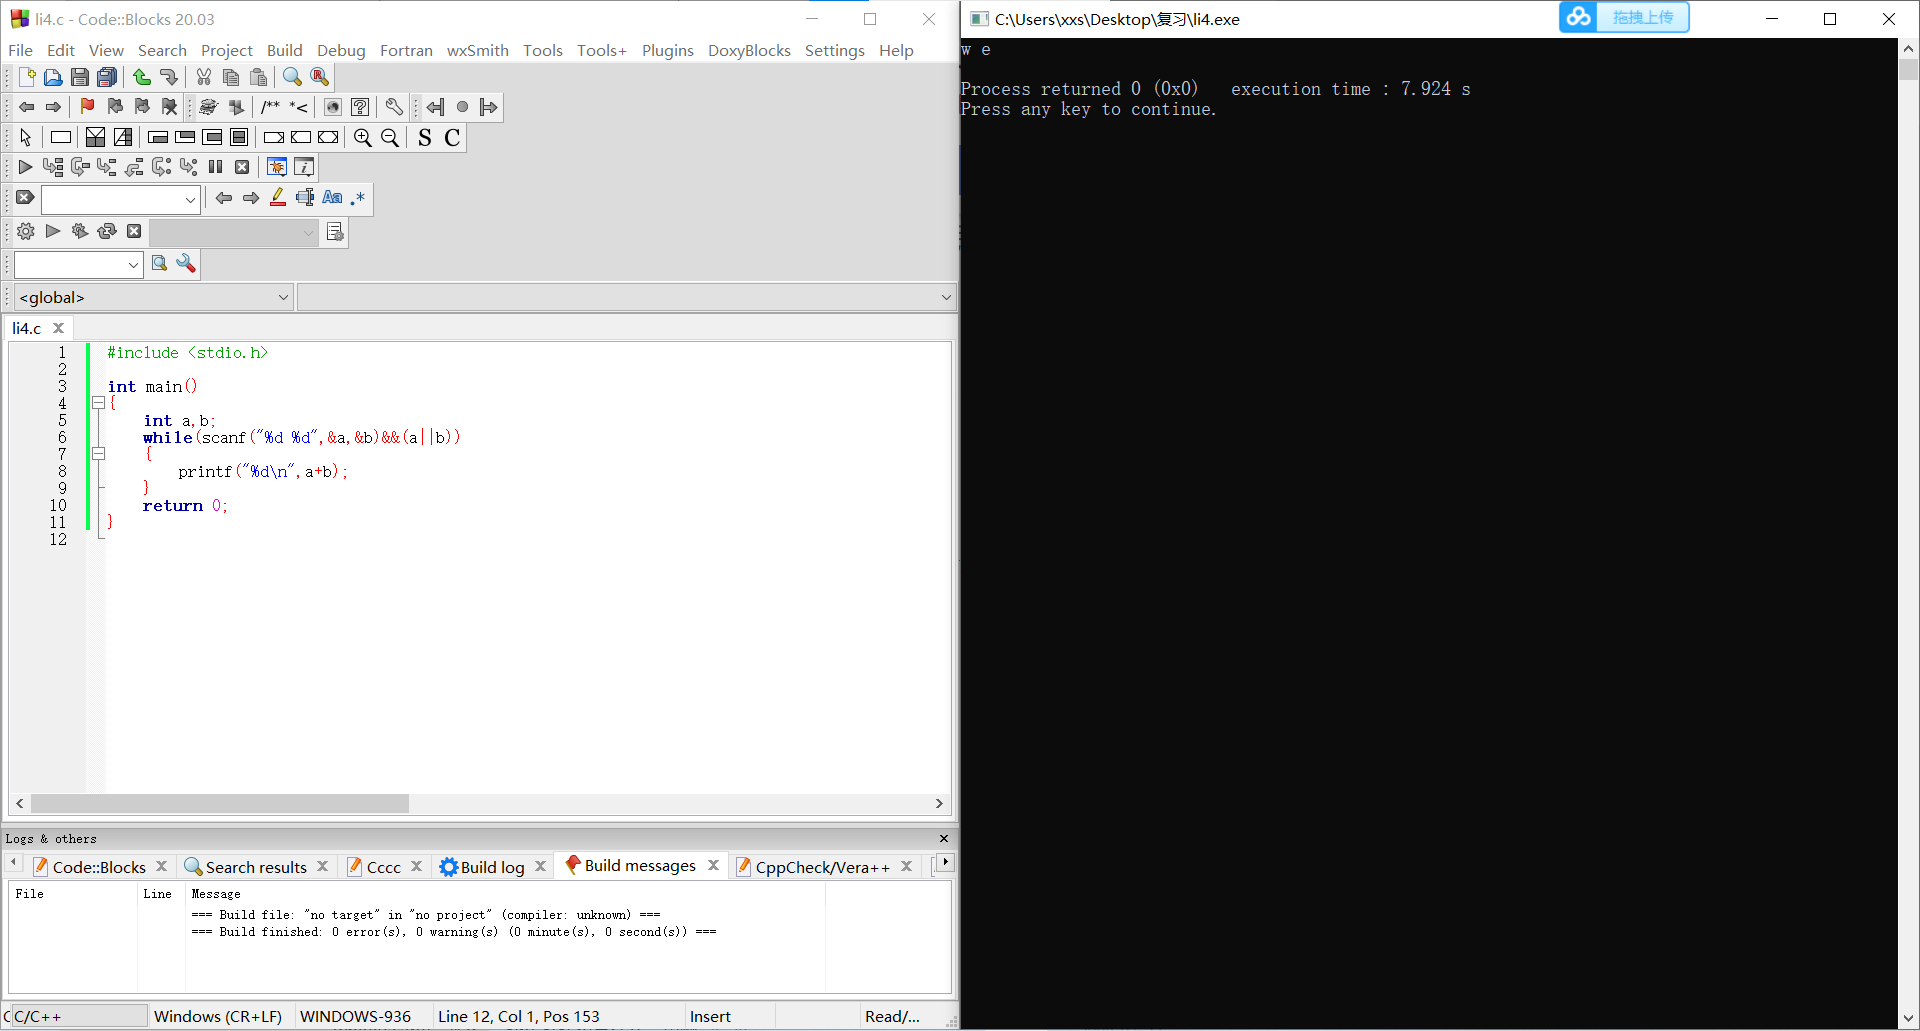Select the pointer tool in wxSmith toolbar
Screen dimensions: 1920x1031
tap(26, 137)
